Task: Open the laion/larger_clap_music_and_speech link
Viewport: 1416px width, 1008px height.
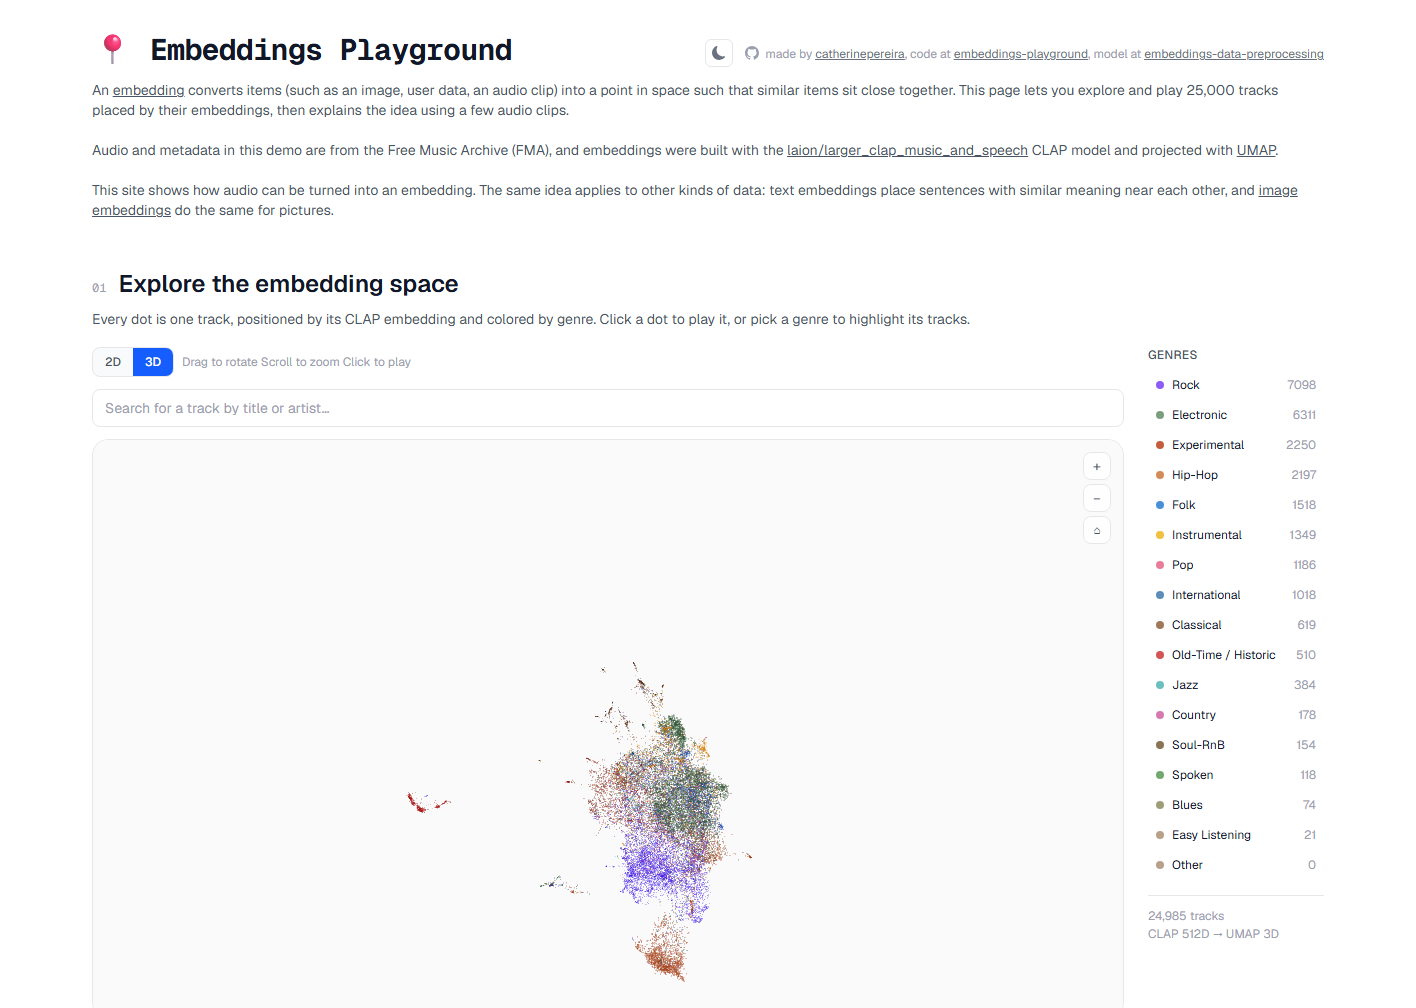Action: click(907, 150)
